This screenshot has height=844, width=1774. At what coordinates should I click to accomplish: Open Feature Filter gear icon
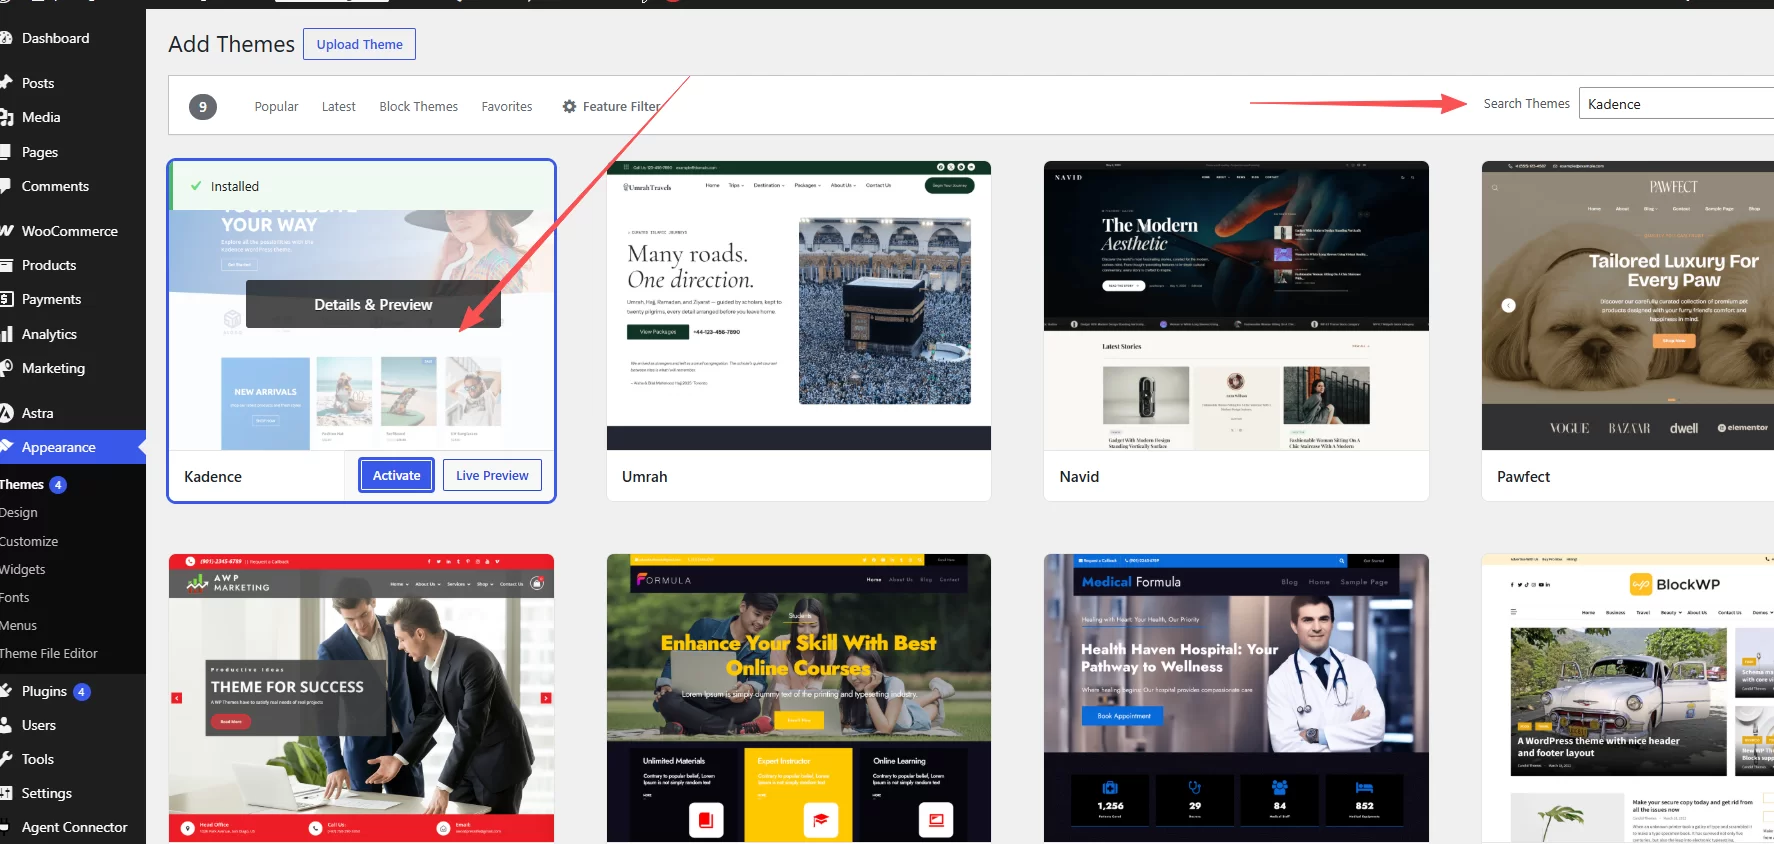pos(569,106)
